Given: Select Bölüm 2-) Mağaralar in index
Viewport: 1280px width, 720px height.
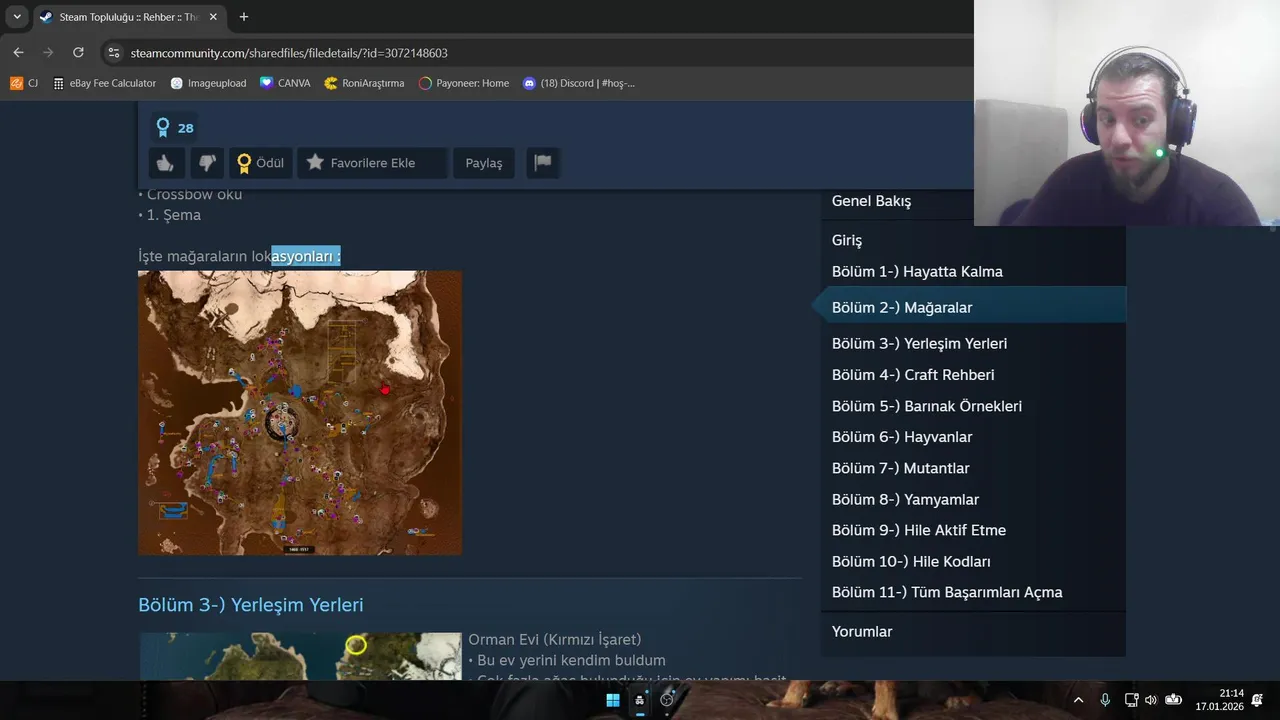Looking at the screenshot, I should [x=973, y=308].
